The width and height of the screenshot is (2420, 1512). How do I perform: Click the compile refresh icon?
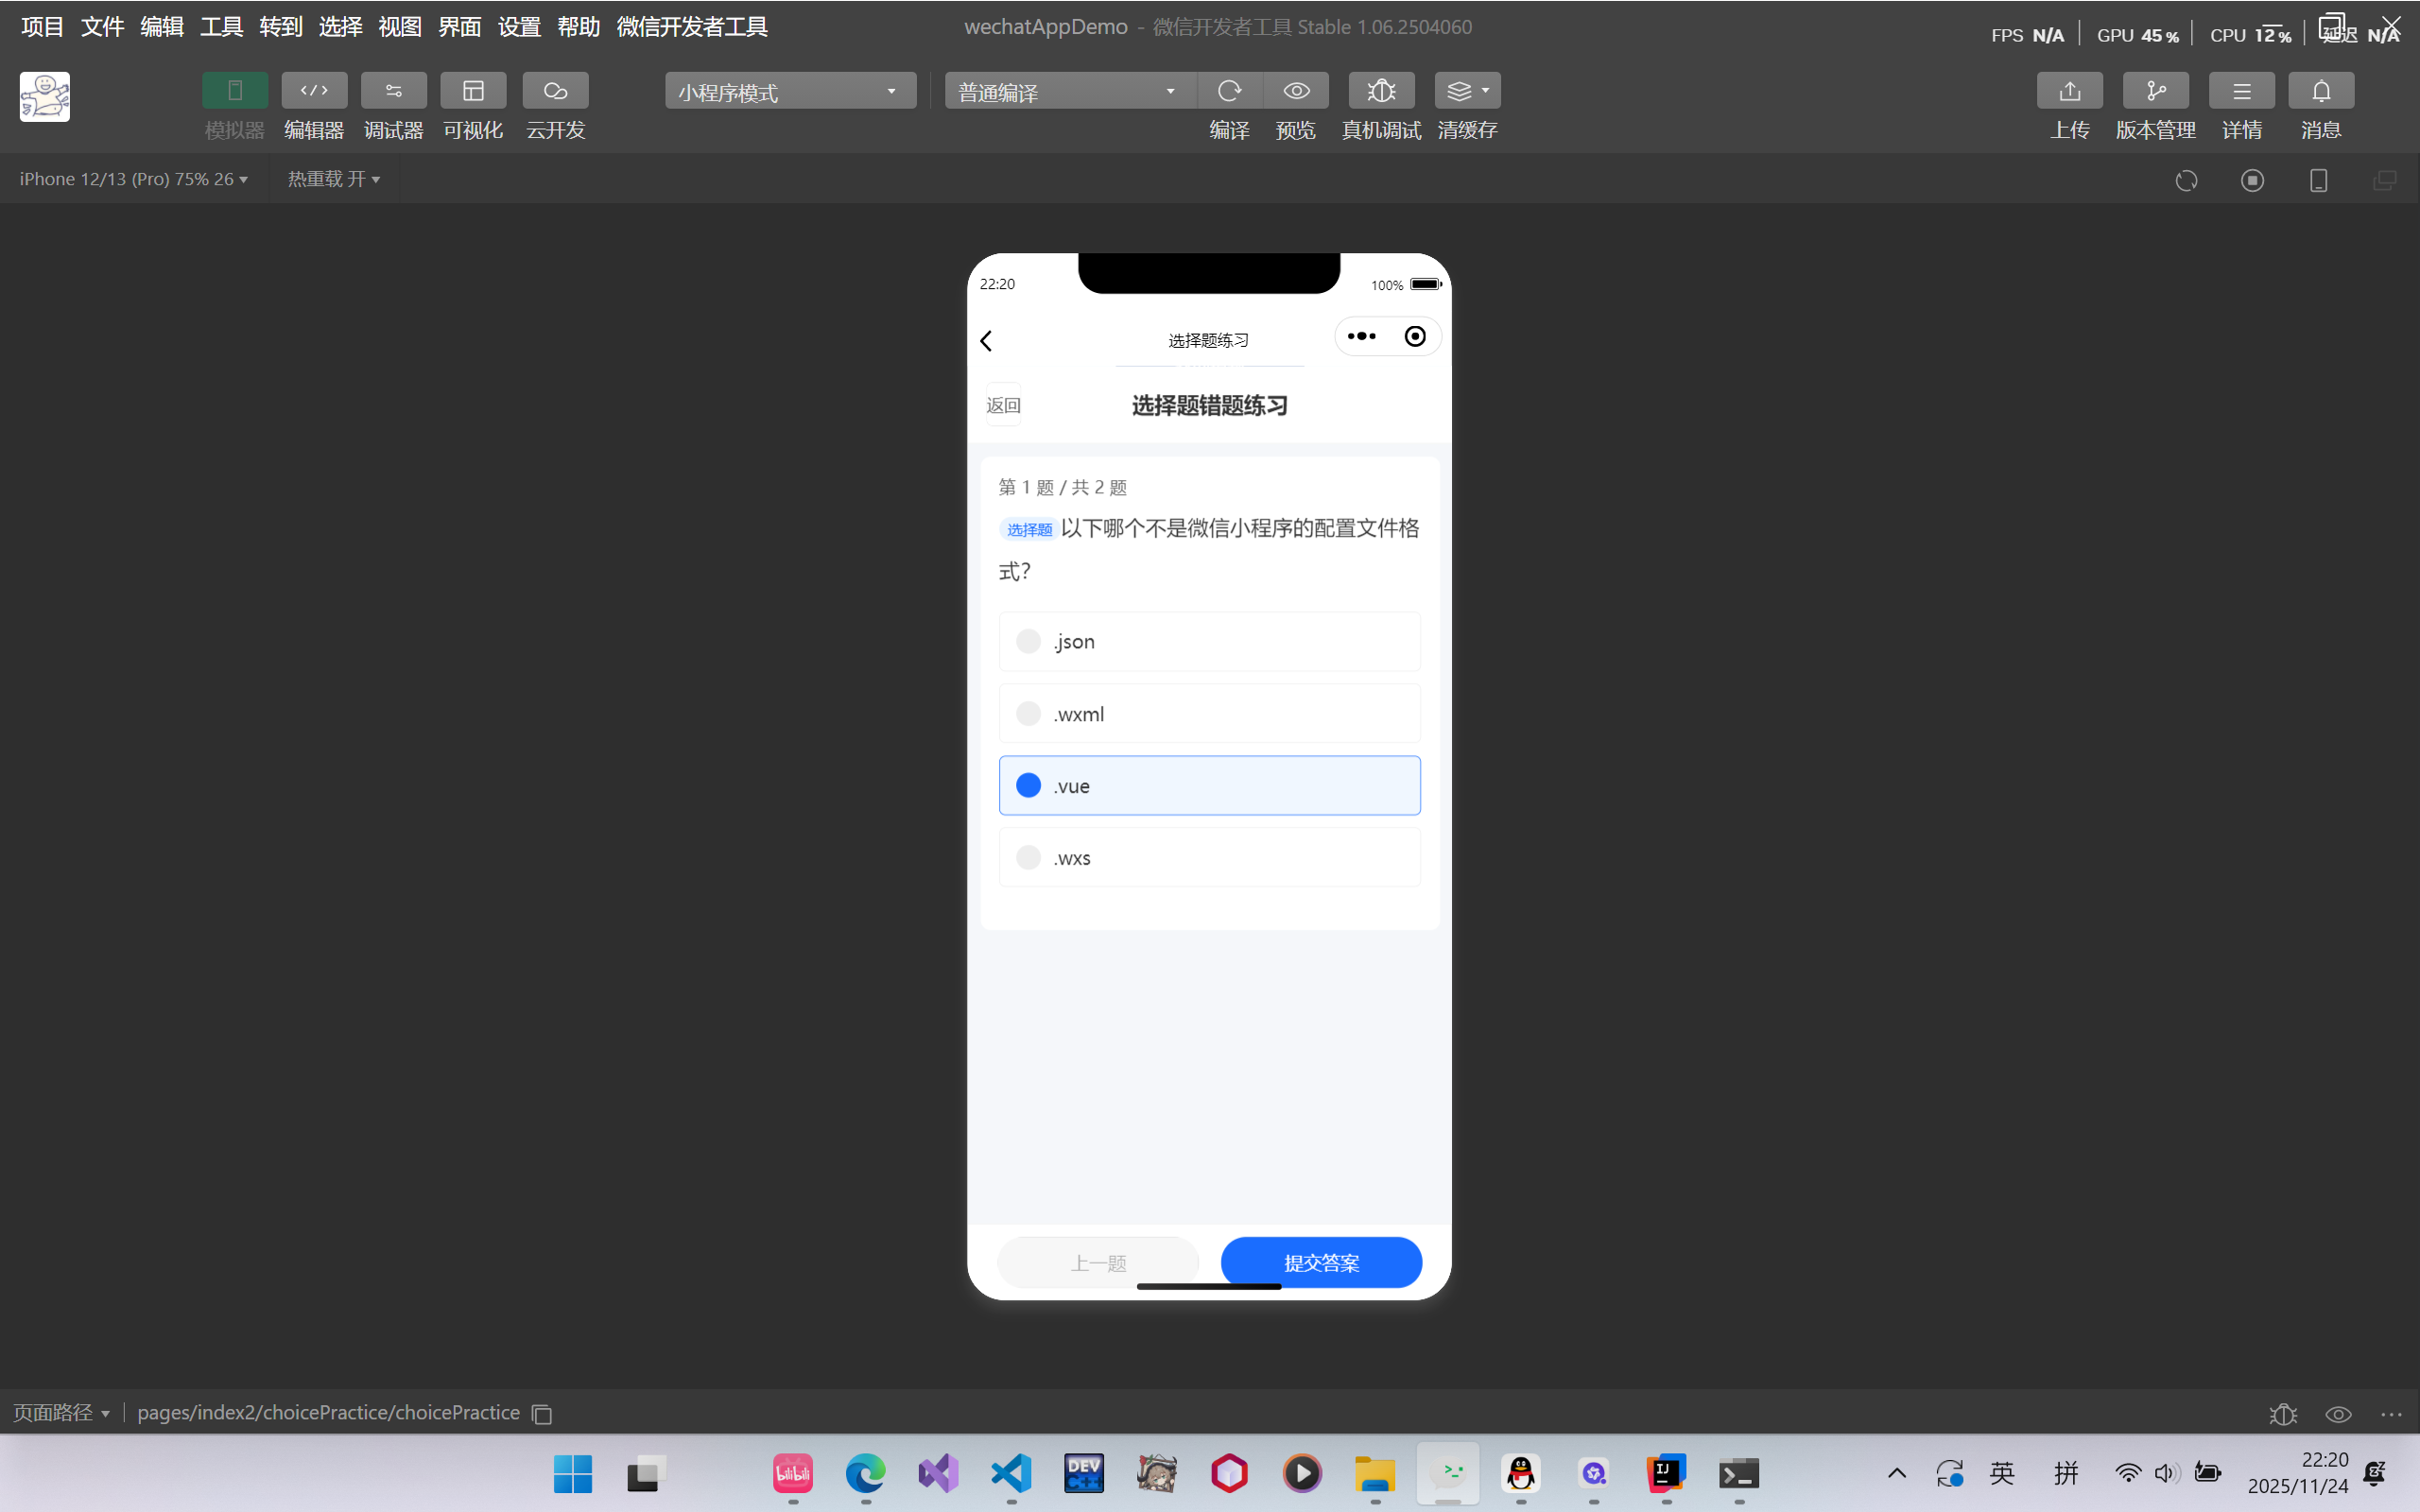coord(1229,91)
